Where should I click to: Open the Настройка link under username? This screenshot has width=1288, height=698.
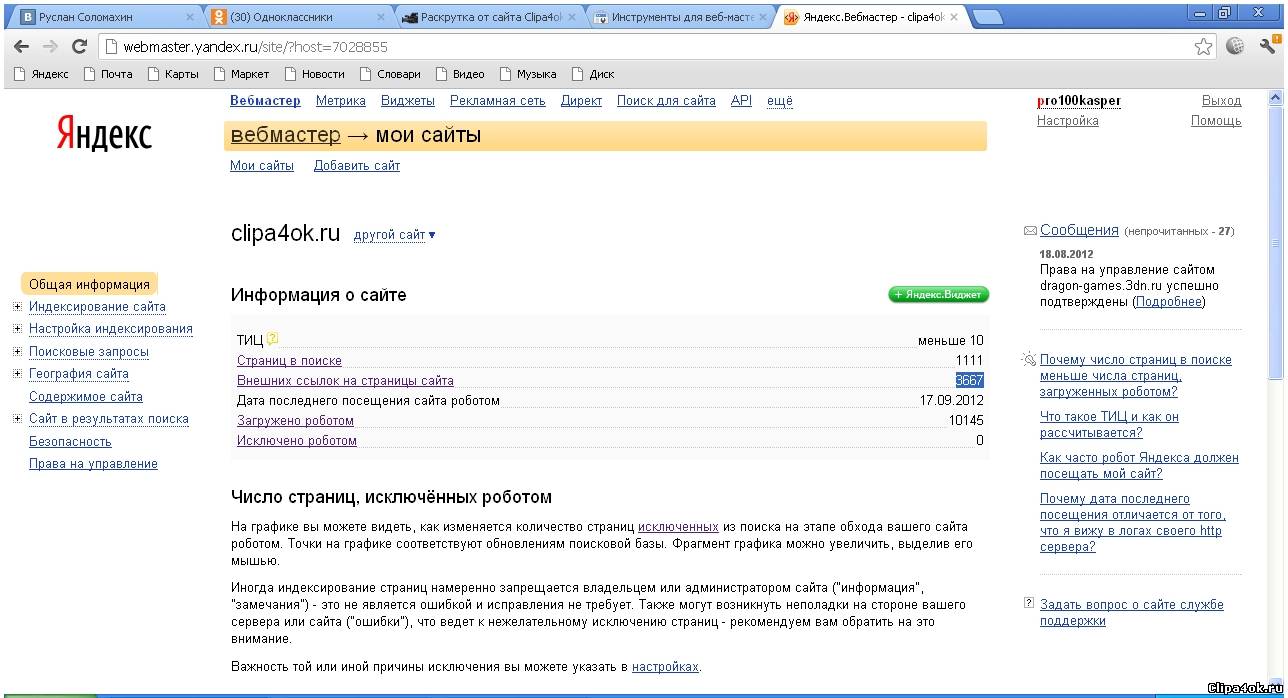click(x=1068, y=121)
